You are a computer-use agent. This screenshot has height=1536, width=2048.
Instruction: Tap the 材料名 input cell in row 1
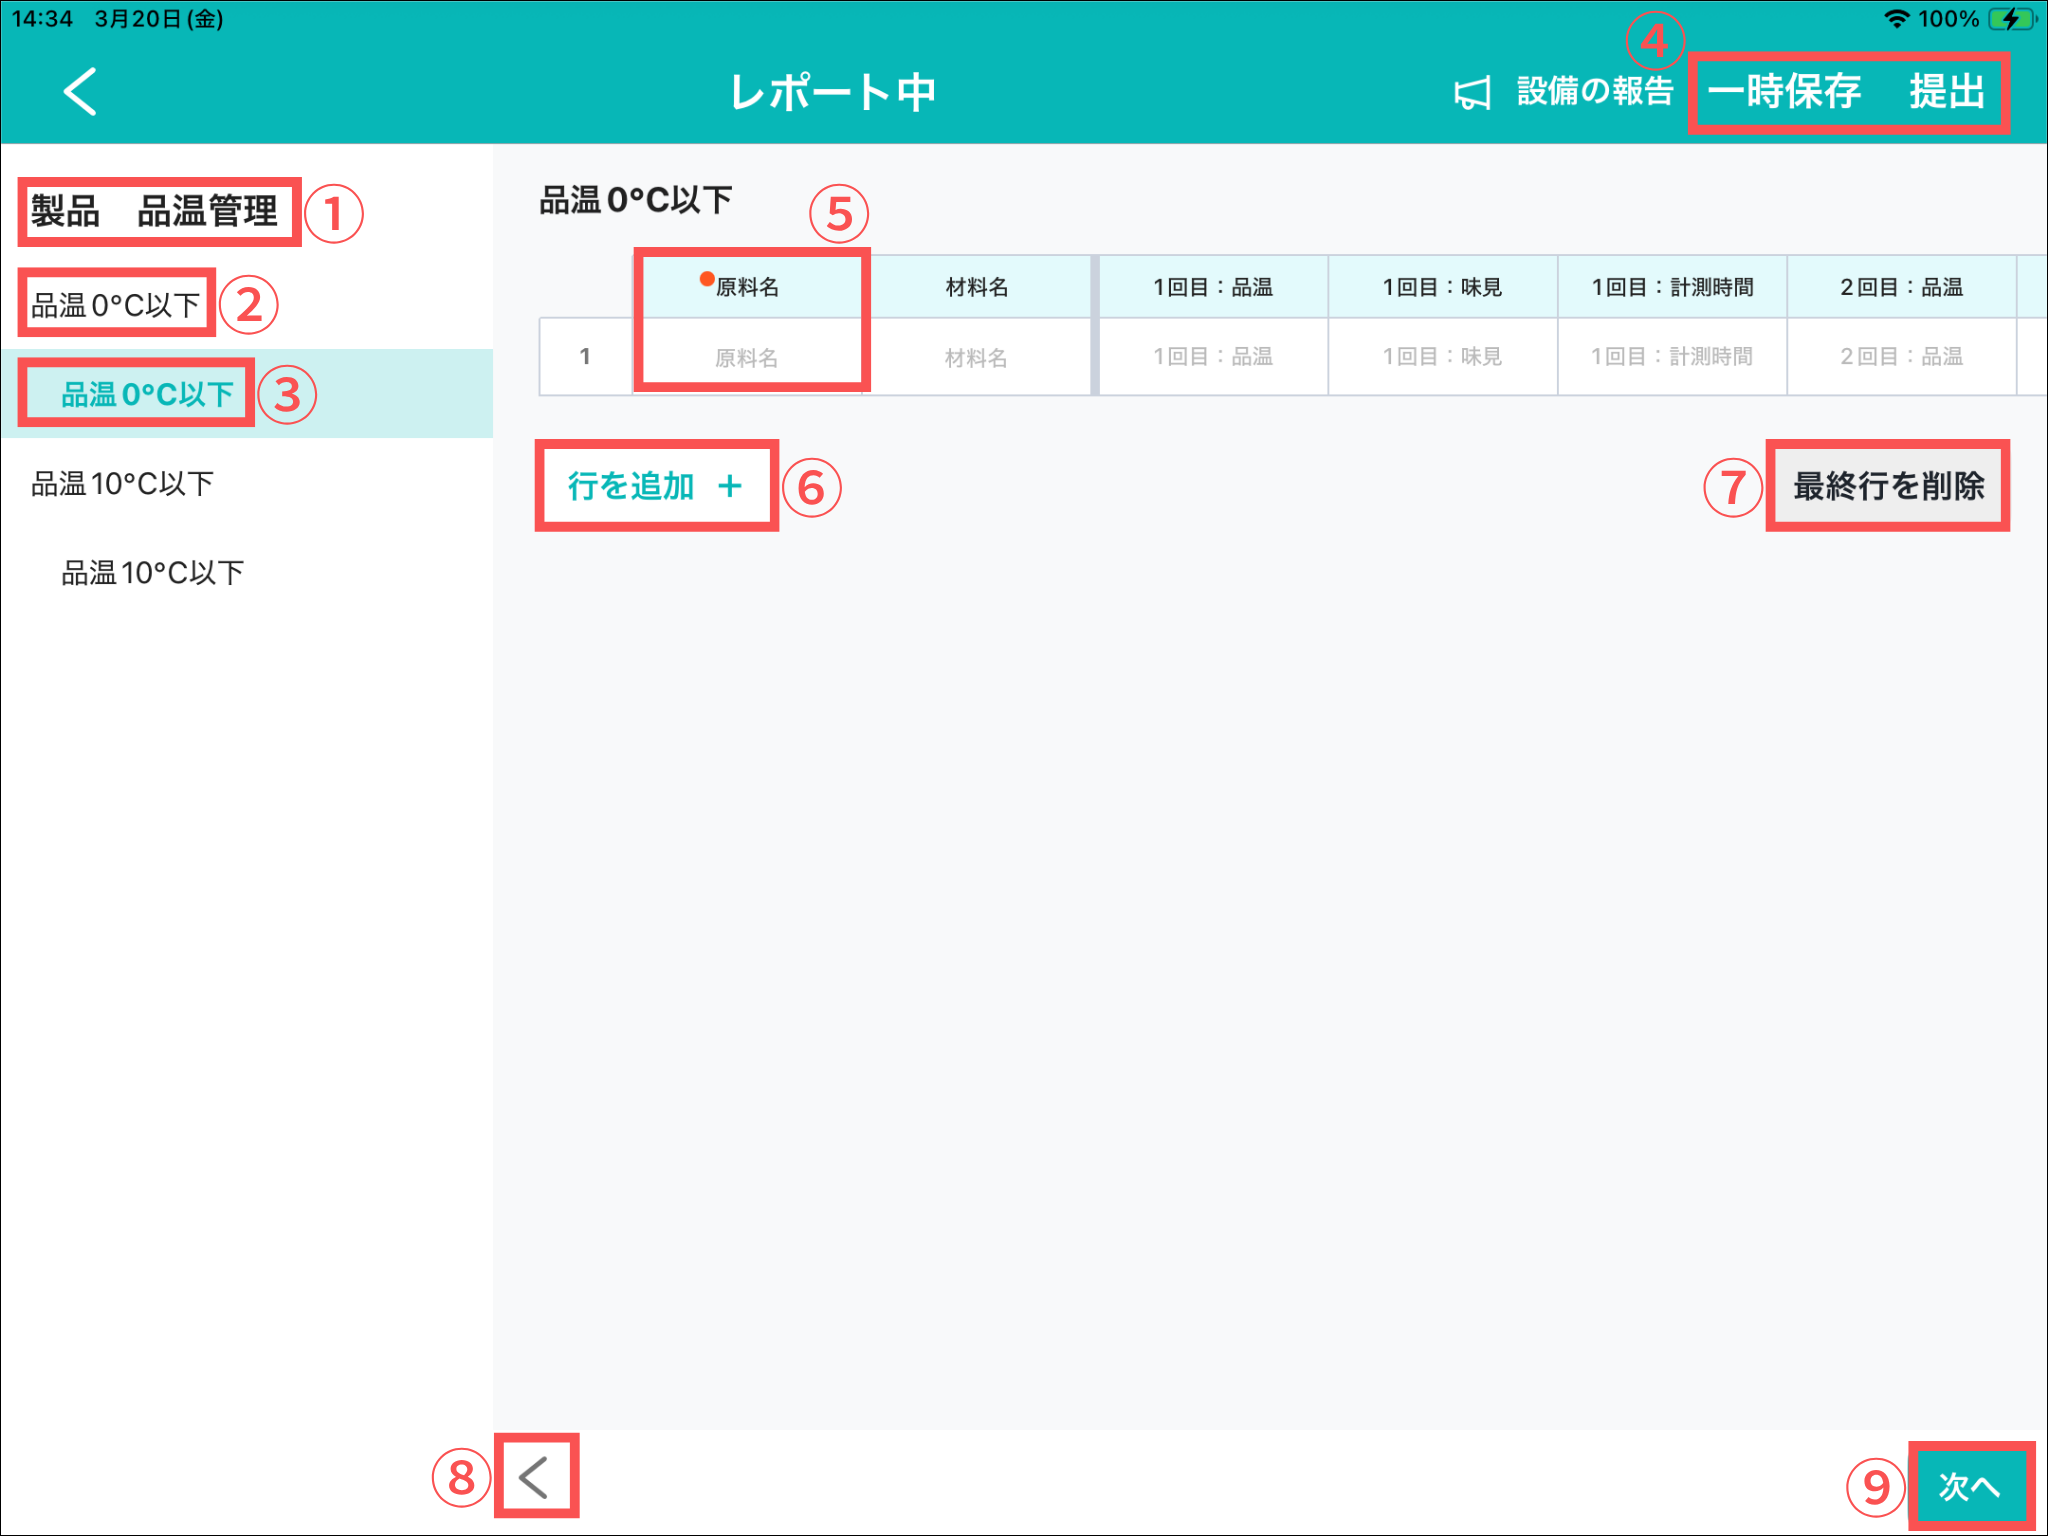[x=976, y=357]
